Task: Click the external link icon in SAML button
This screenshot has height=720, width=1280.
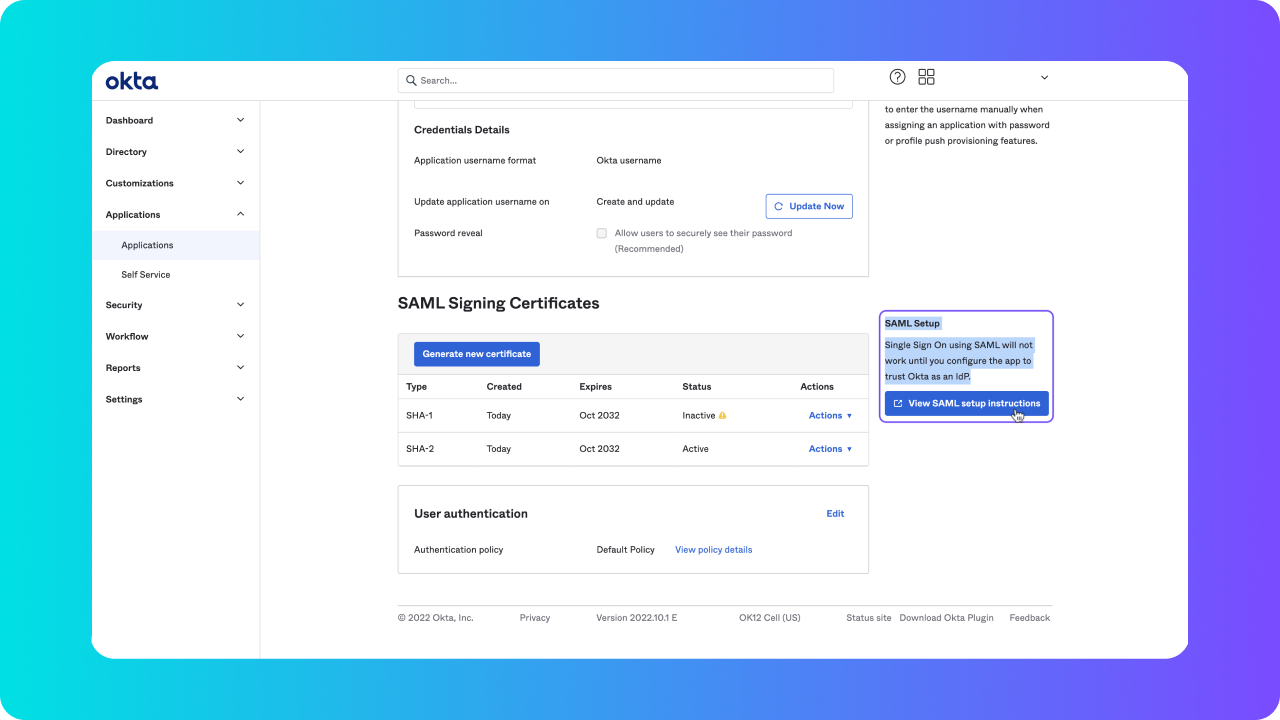Action: coord(898,403)
